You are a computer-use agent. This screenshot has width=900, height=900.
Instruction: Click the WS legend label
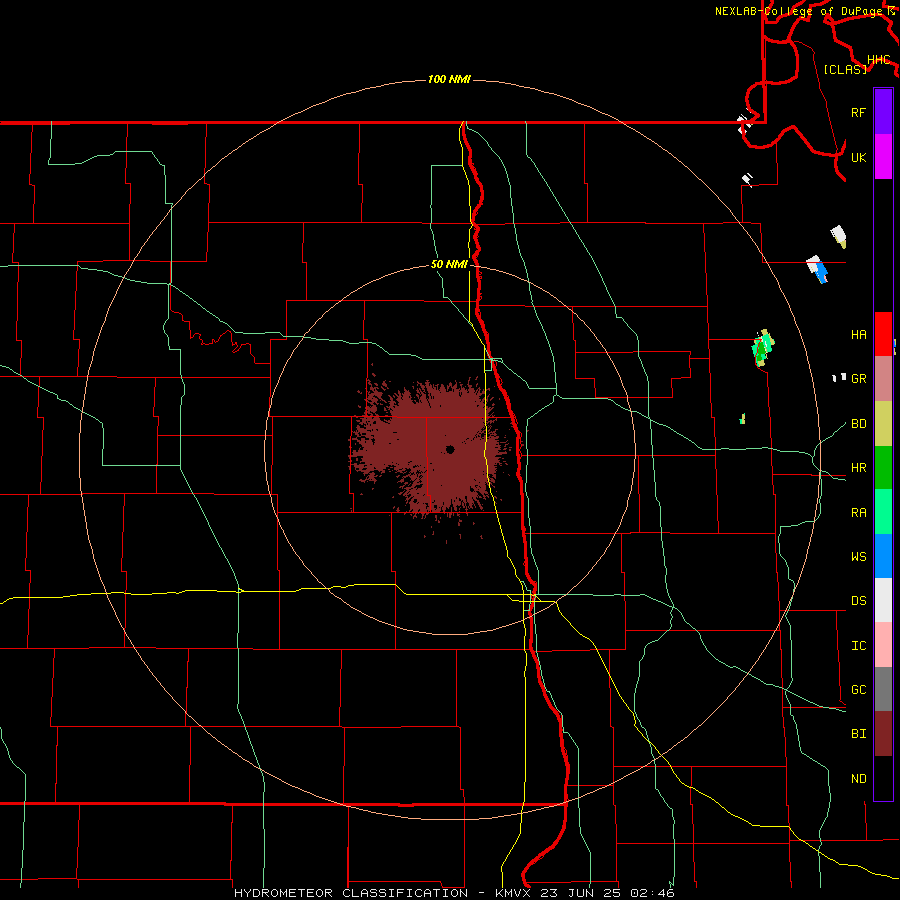pyautogui.click(x=858, y=556)
